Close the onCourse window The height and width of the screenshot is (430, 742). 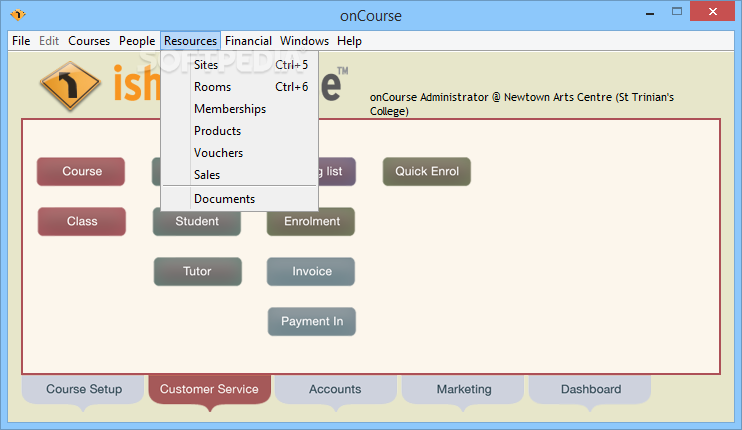click(x=712, y=11)
